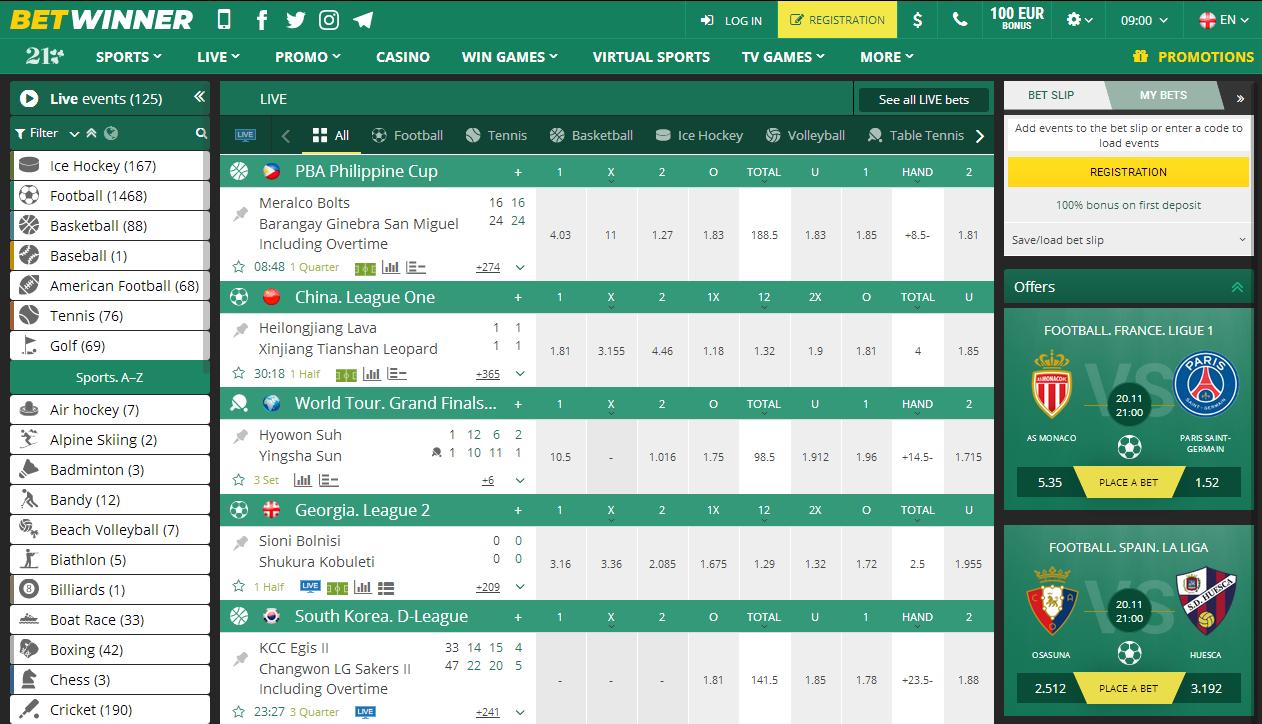Expand PBA Philippine Cup plus icon
This screenshot has width=1262, height=724.
pos(518,172)
